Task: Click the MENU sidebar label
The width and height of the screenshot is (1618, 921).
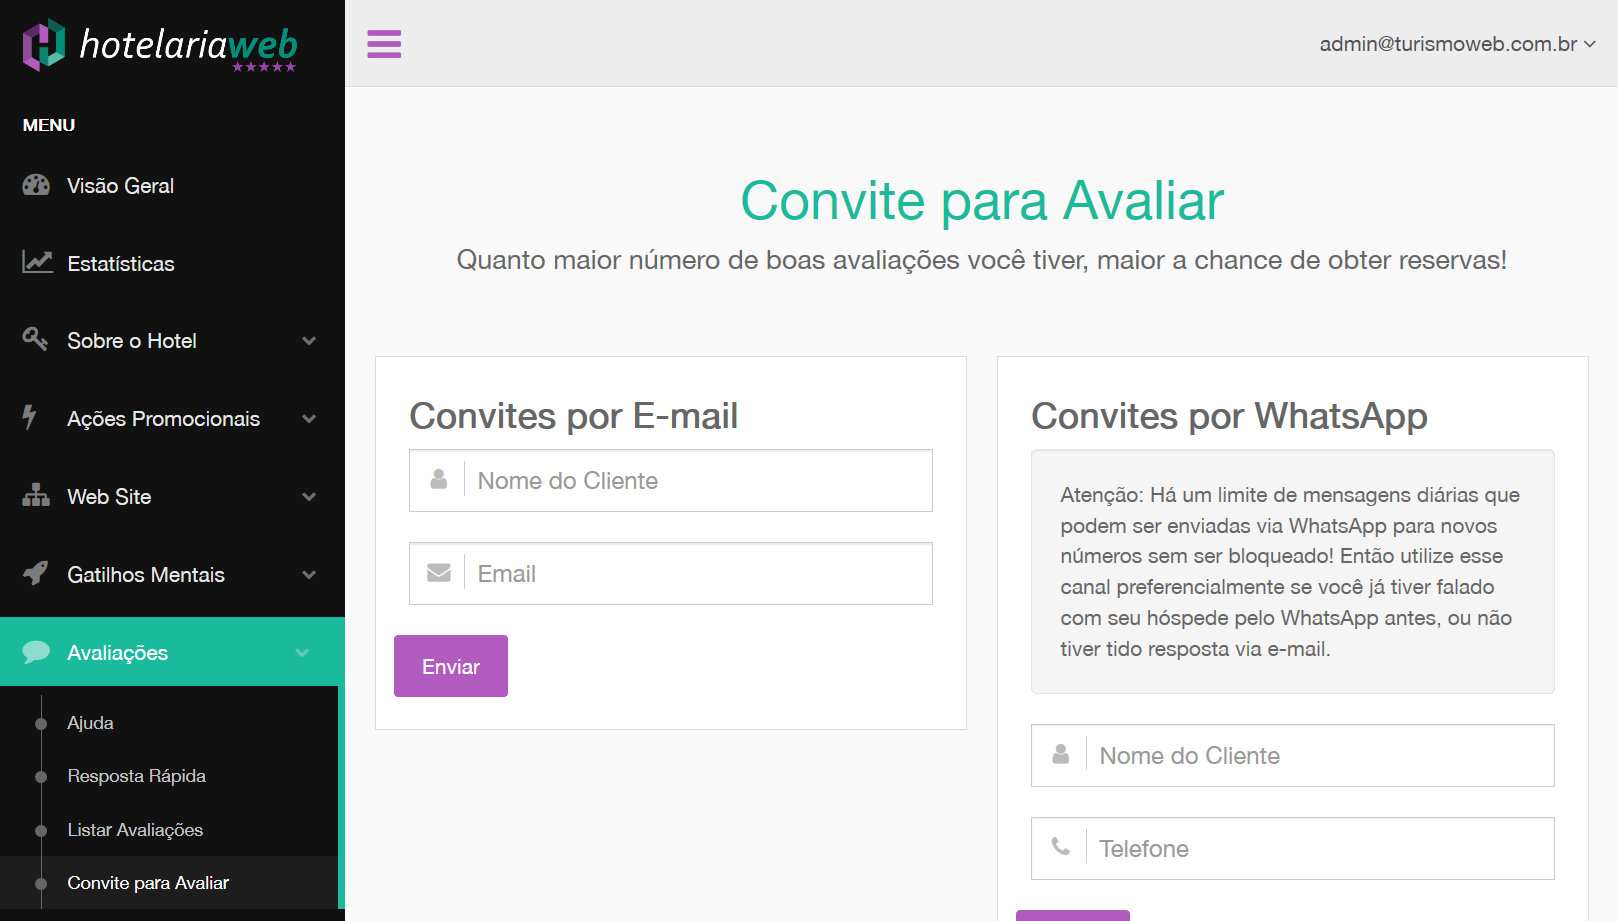Action: pyautogui.click(x=49, y=125)
